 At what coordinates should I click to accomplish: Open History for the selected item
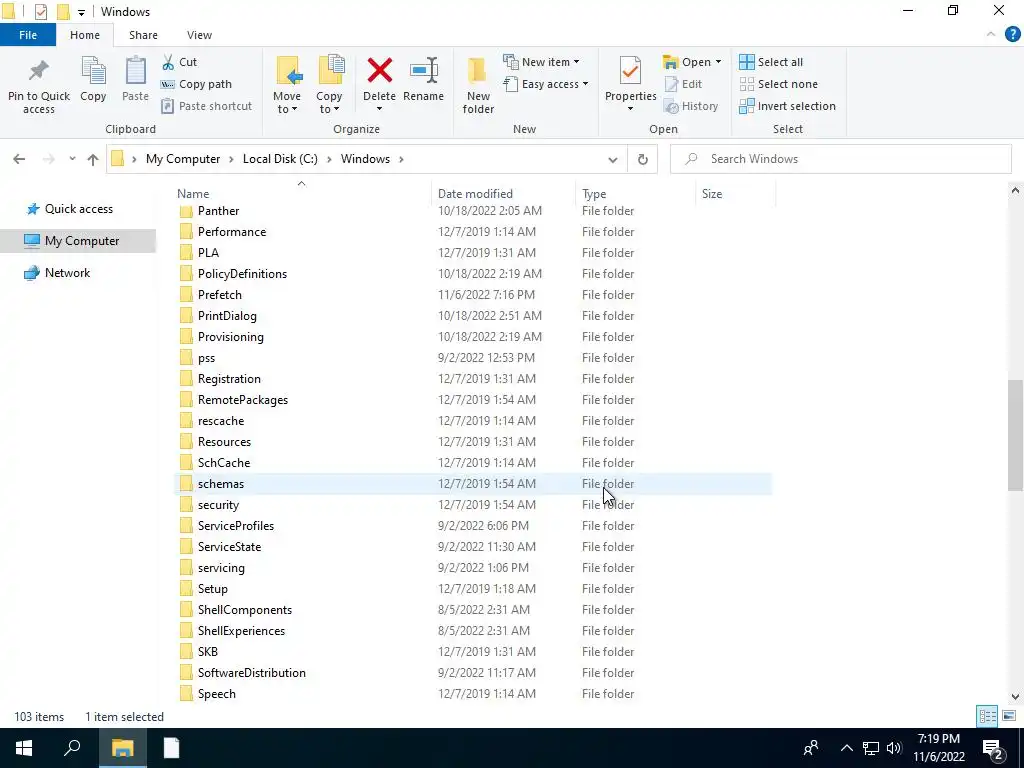pos(690,106)
